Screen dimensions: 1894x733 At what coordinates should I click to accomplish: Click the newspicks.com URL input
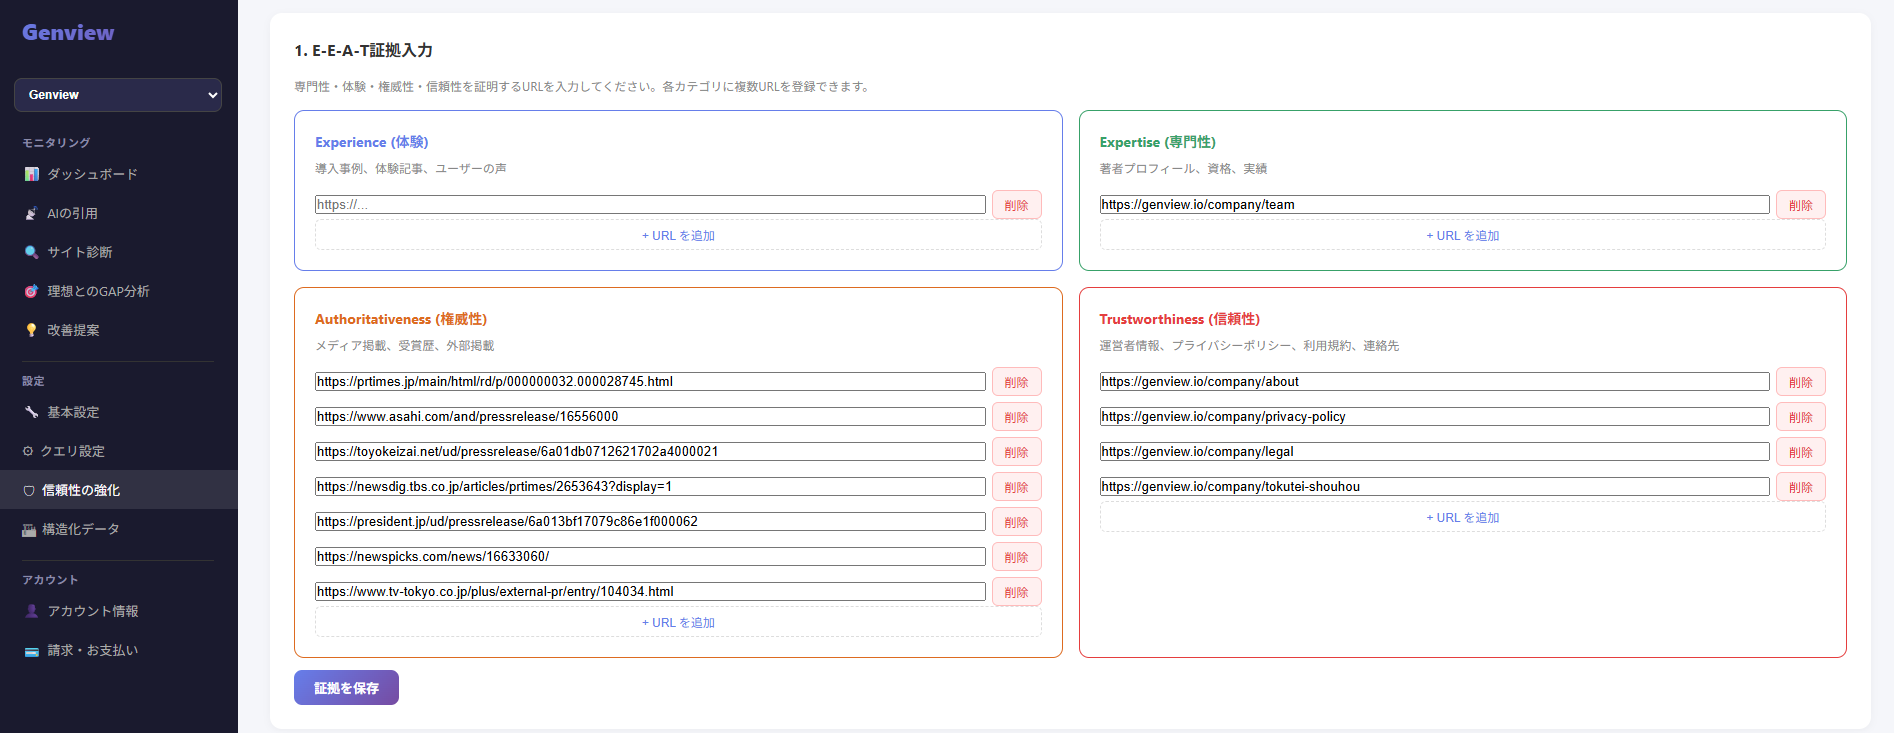[x=650, y=557]
